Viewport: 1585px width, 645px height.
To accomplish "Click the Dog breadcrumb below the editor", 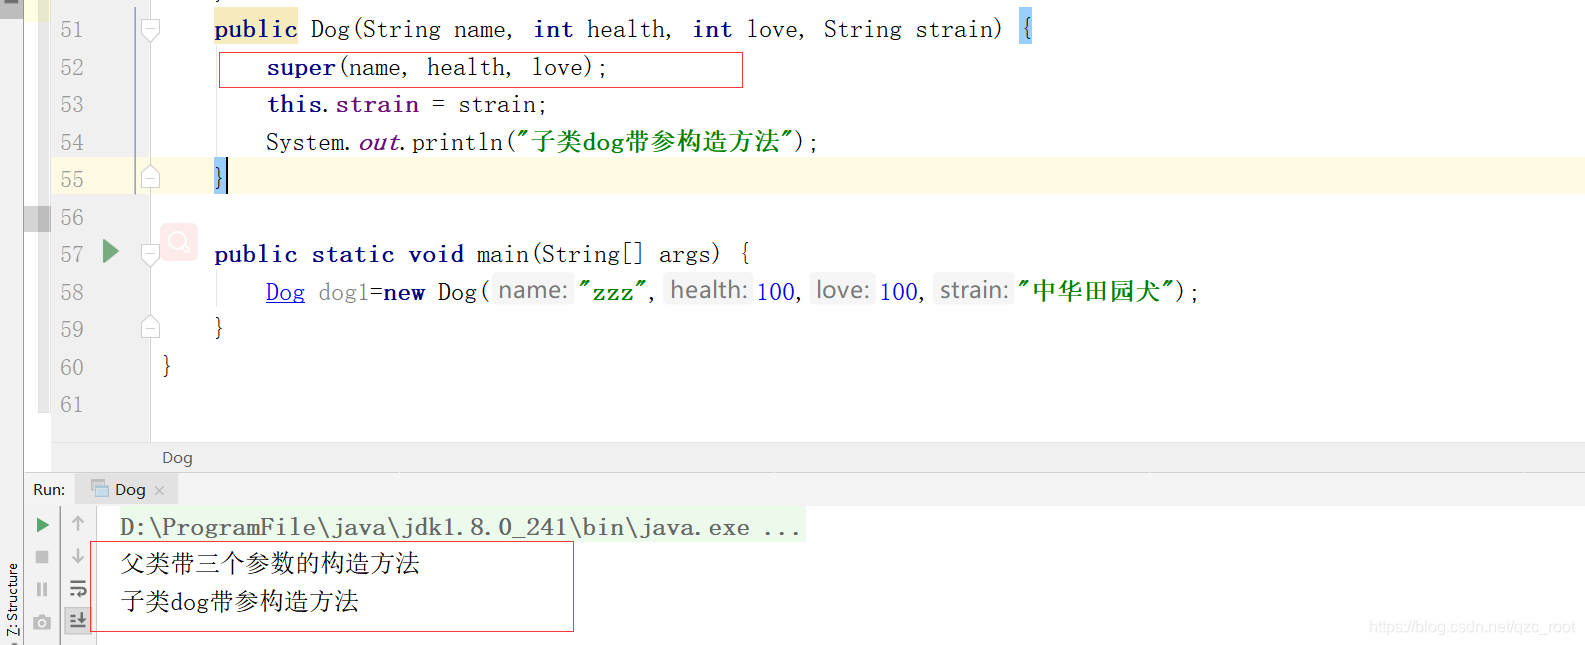I will point(177,457).
